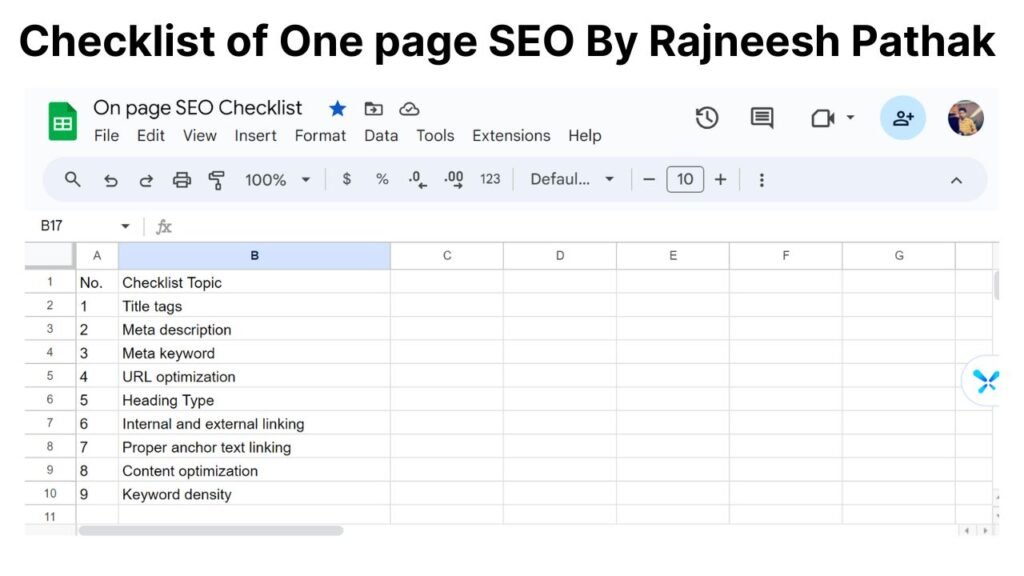The image size is (1024, 576).
Task: Open the Default font dropdown
Action: (x=572, y=179)
